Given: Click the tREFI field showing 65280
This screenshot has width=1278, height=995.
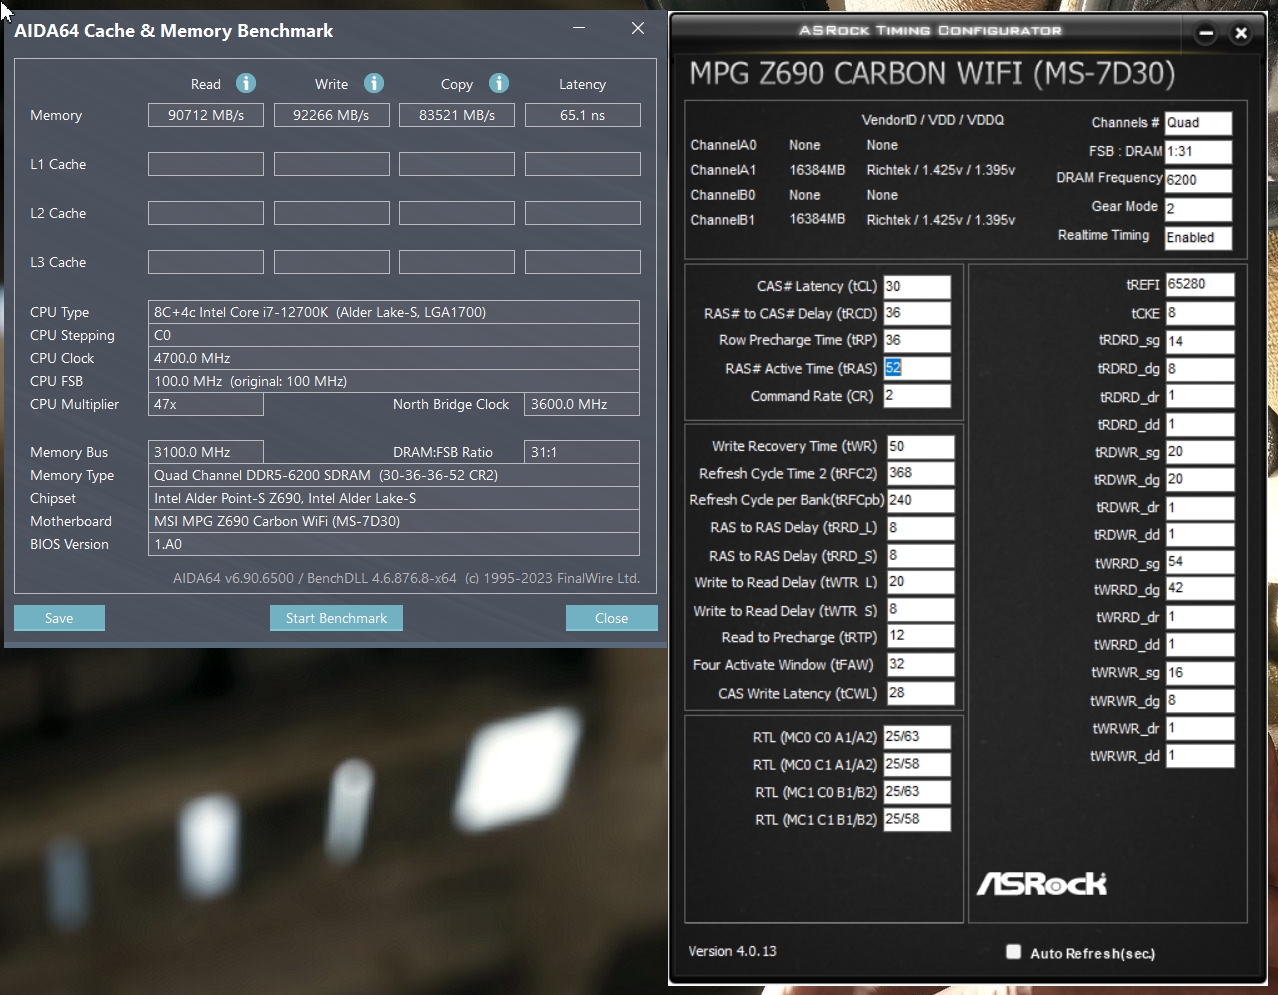Looking at the screenshot, I should point(1200,284).
